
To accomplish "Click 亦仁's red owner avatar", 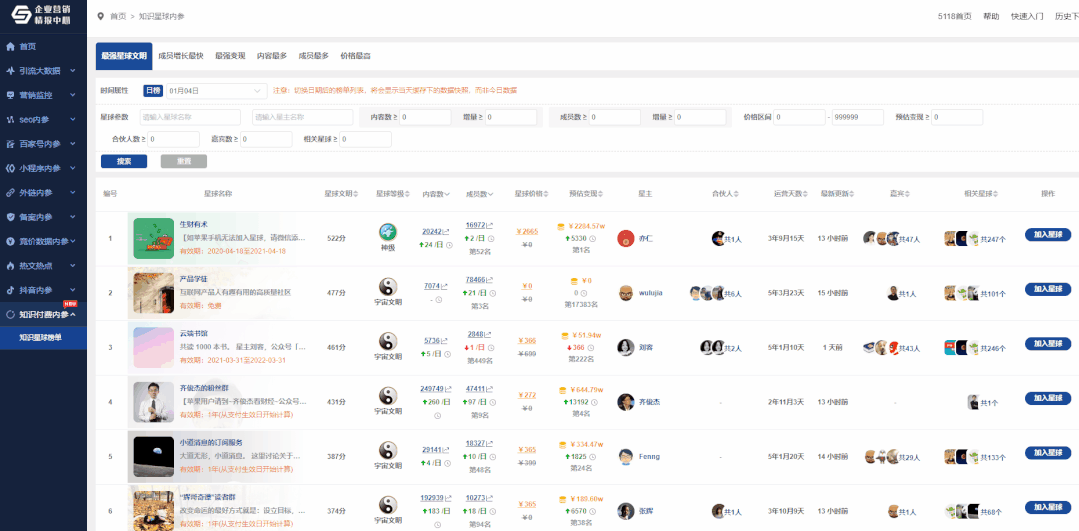I will [x=626, y=239].
